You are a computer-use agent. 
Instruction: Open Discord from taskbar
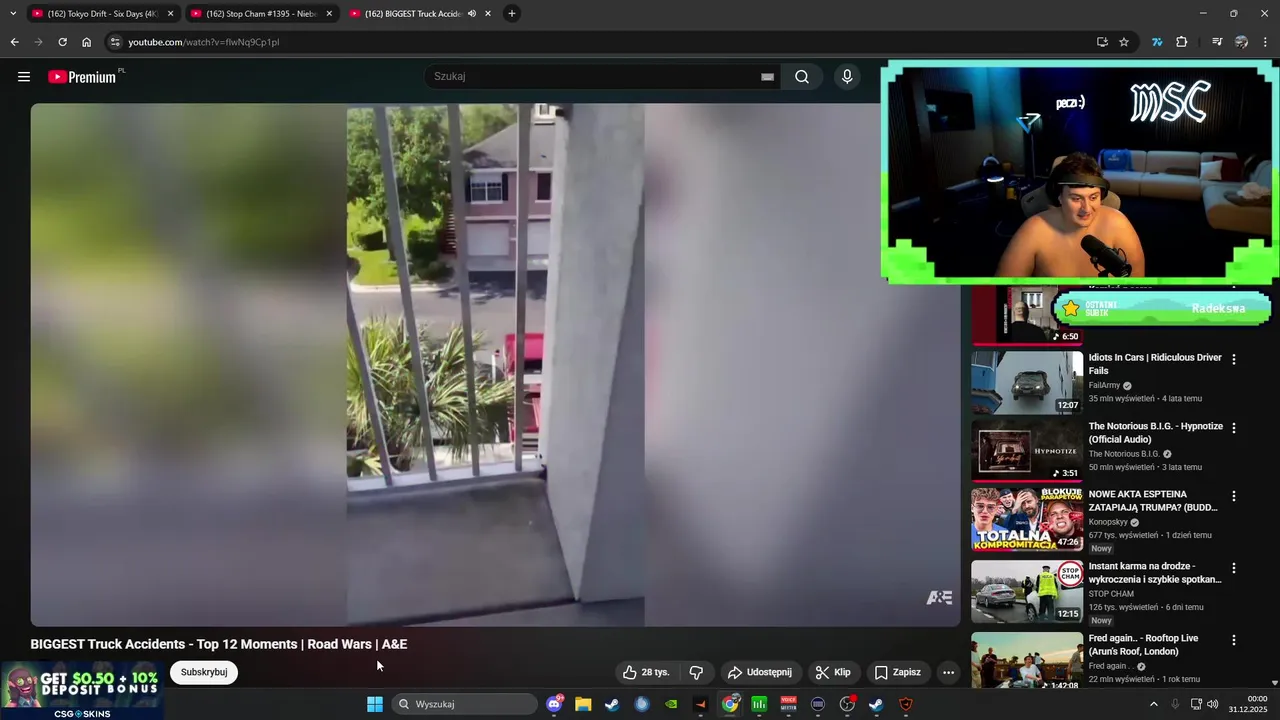[555, 704]
